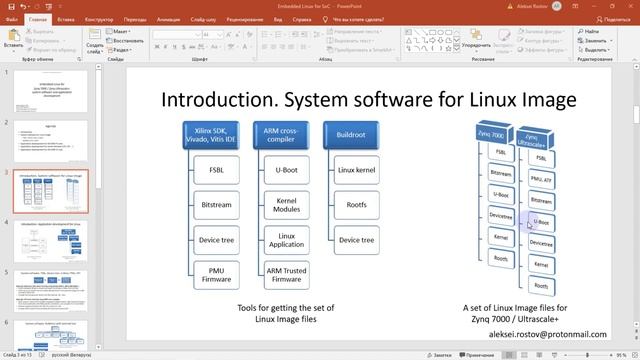Select the Rectangle shape in the gallery
This screenshot has width=640, height=360.
coord(433,32)
